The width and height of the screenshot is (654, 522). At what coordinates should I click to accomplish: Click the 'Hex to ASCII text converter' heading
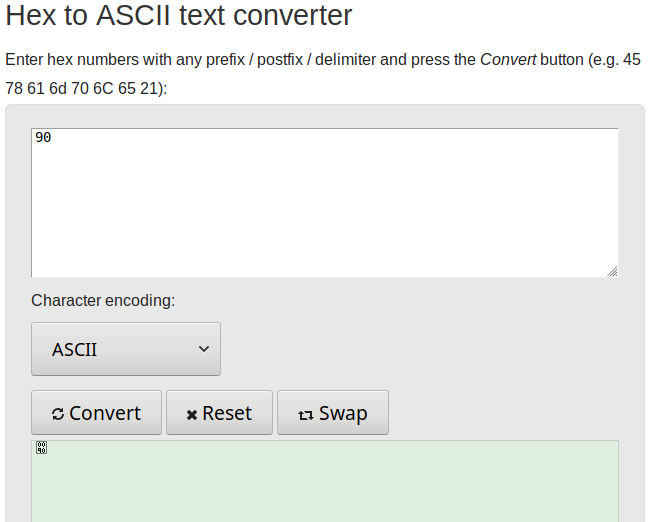[179, 15]
